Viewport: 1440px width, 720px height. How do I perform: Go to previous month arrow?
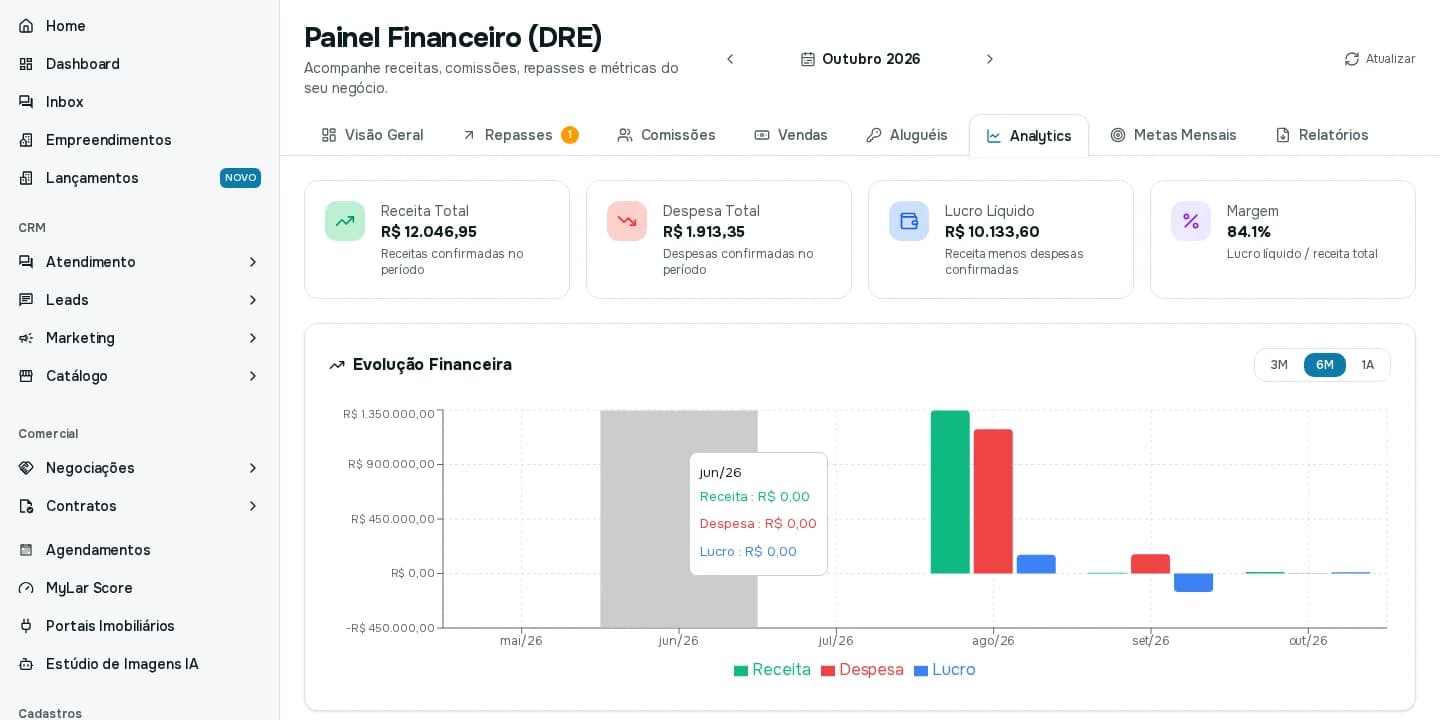(730, 59)
